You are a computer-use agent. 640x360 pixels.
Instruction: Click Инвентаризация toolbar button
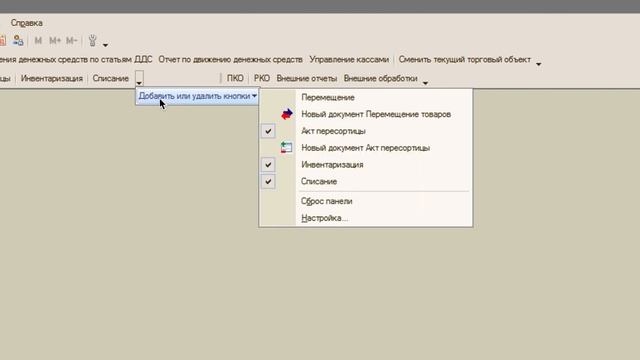51,78
